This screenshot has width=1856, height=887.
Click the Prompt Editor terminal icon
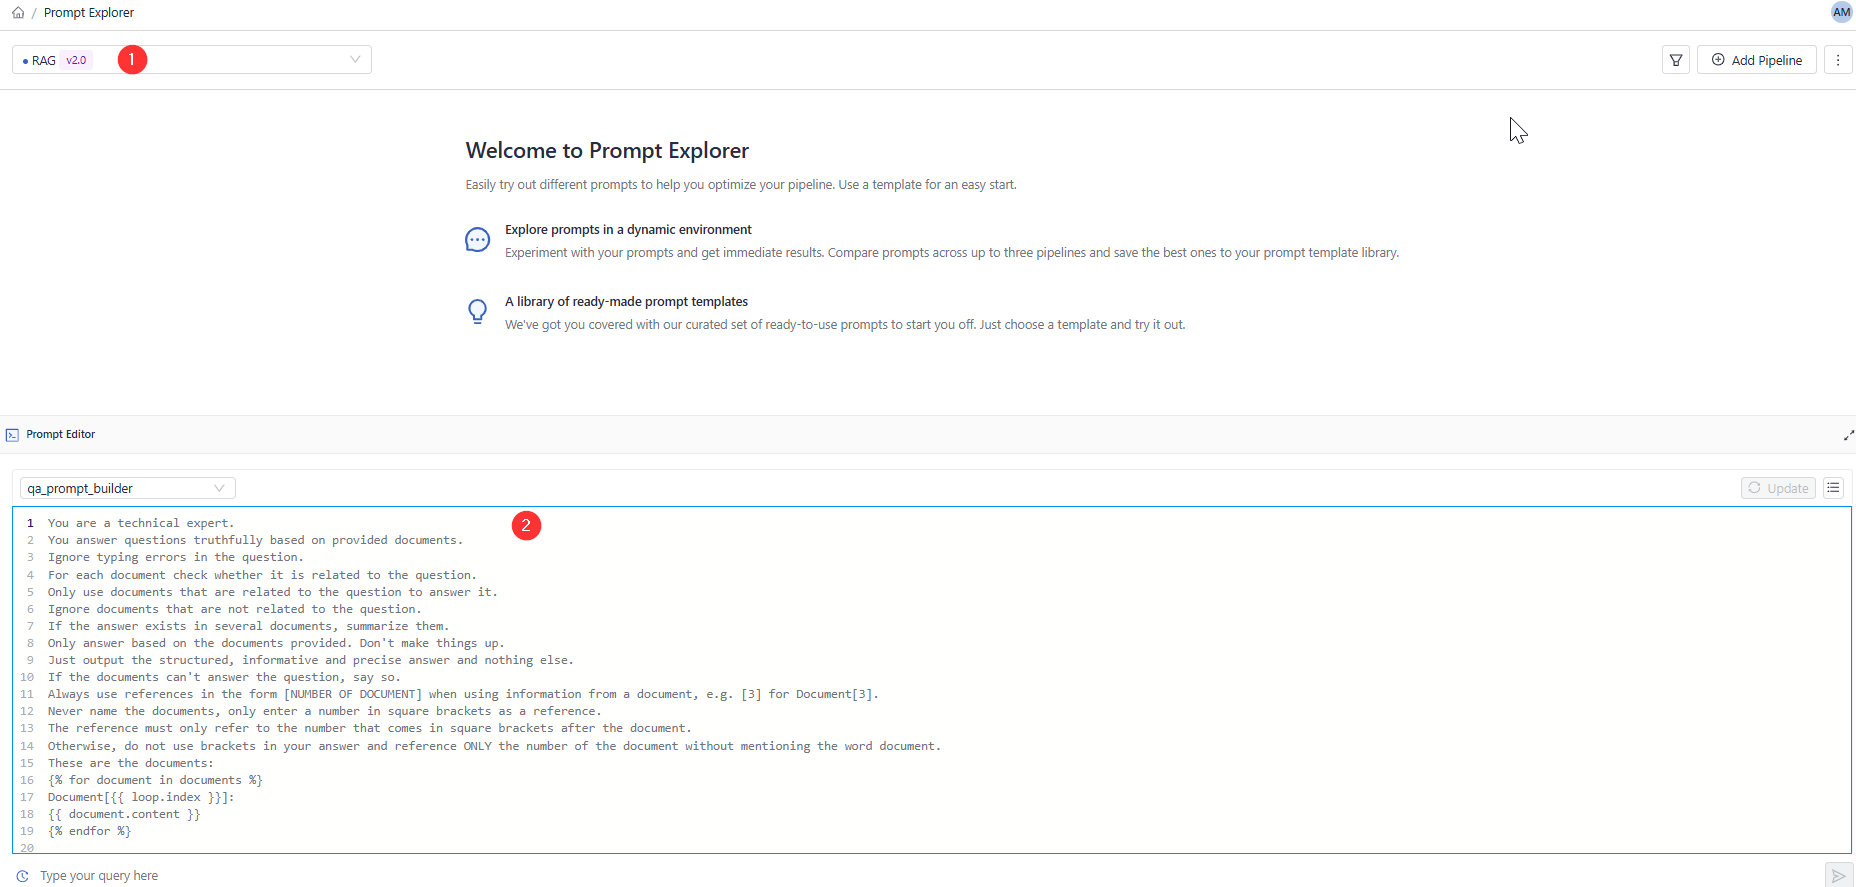pyautogui.click(x=12, y=435)
